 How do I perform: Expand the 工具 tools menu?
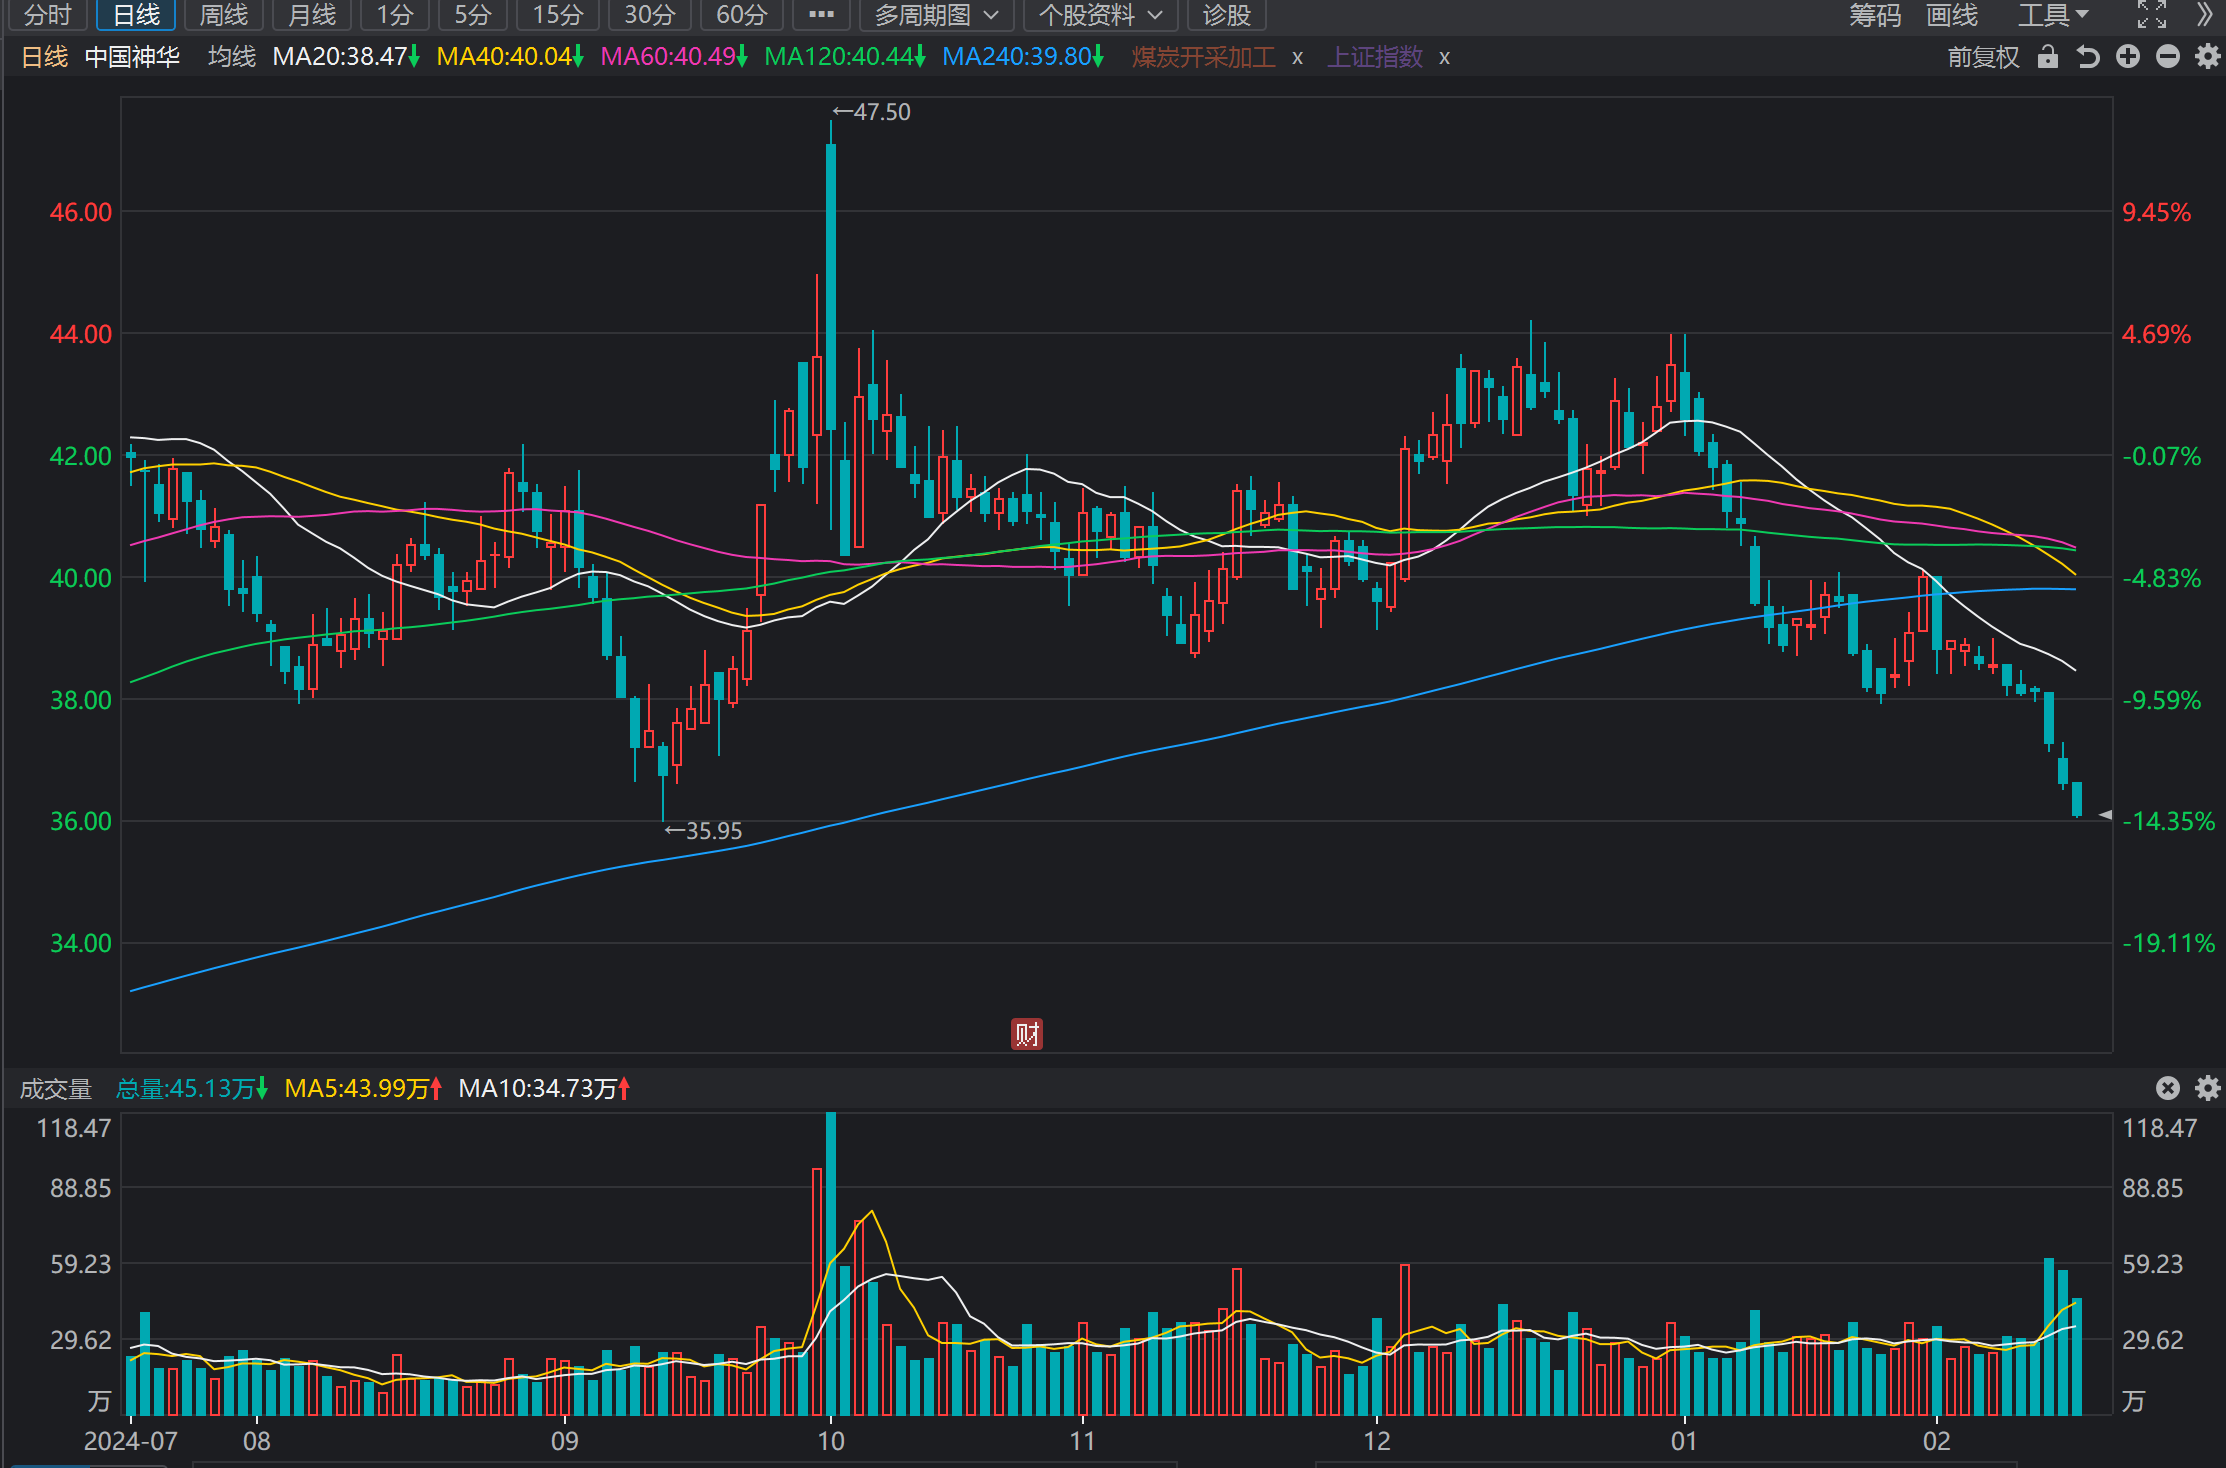[x=2053, y=15]
